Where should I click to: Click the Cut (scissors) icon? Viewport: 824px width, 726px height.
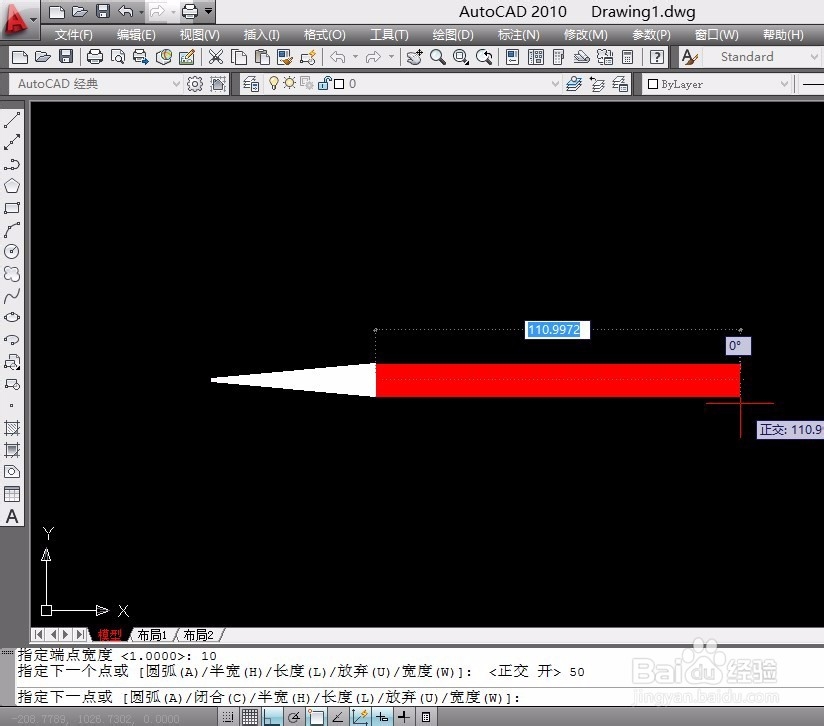click(215, 57)
